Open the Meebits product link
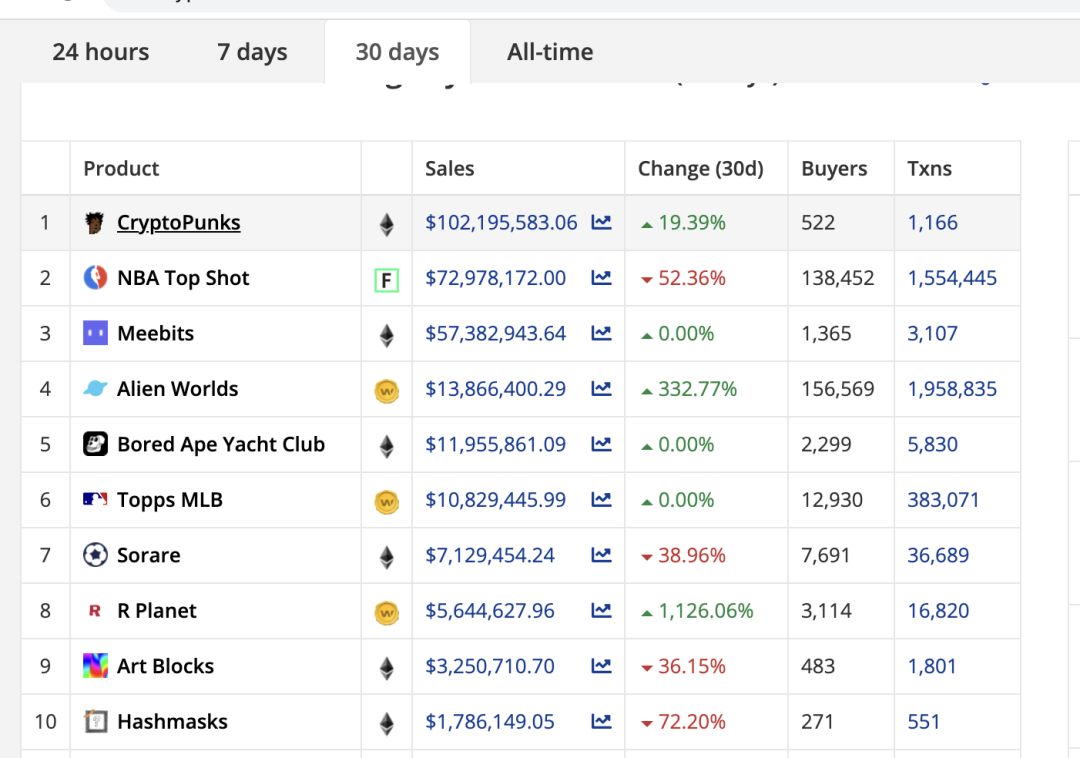 click(156, 333)
